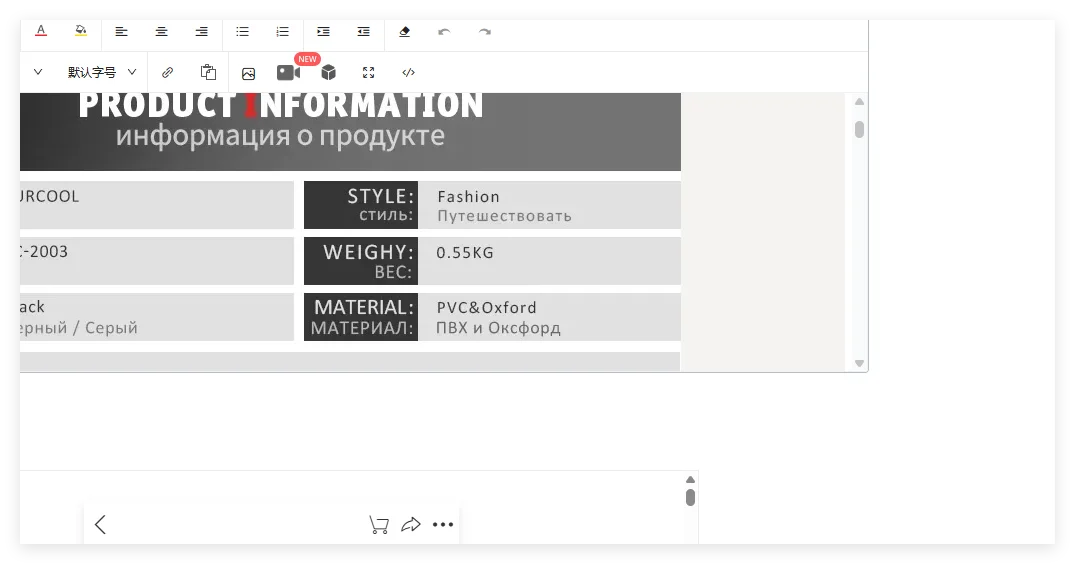Click the 'Fashion' style value
This screenshot has width=1075, height=564.
point(468,197)
